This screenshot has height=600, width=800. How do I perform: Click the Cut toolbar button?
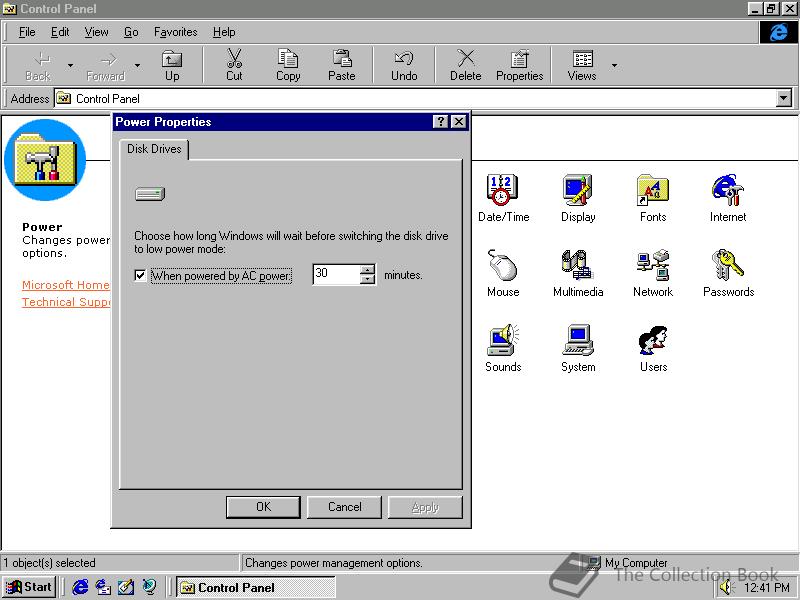pos(234,65)
